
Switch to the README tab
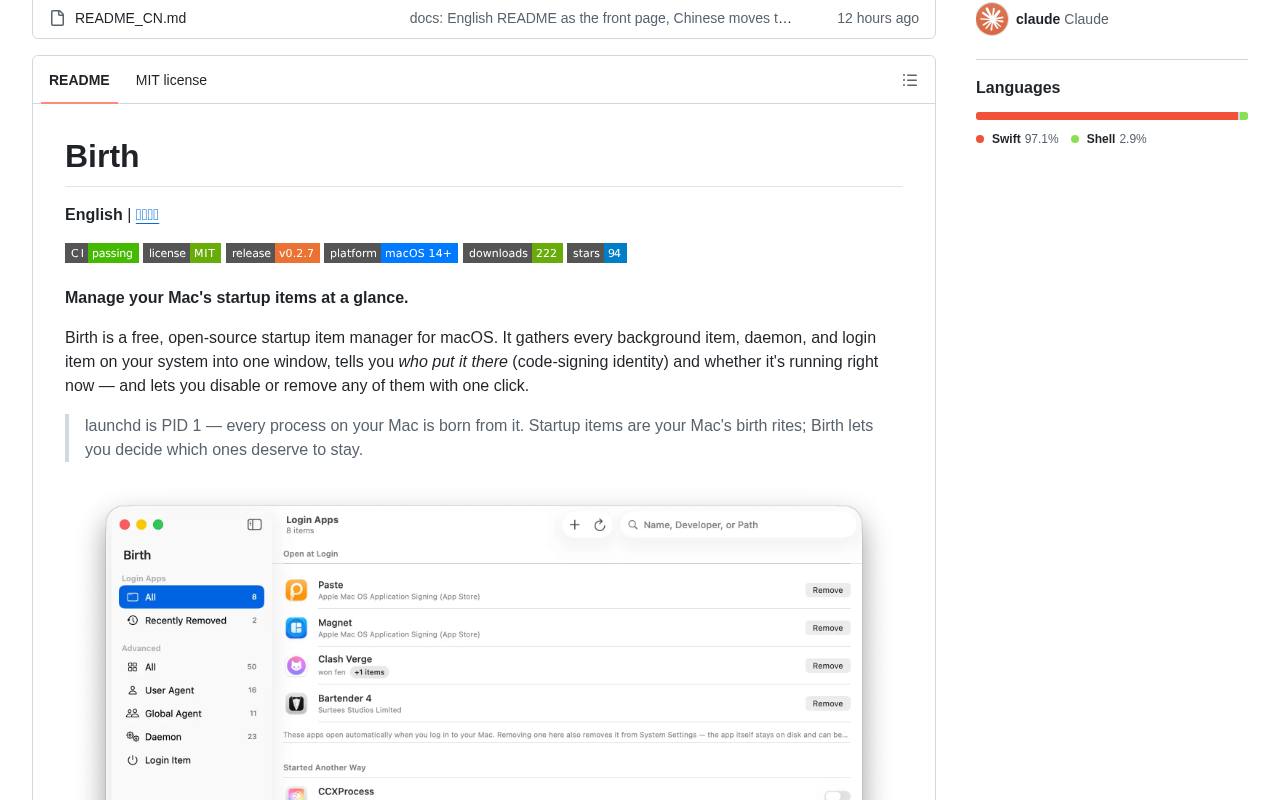click(x=79, y=80)
